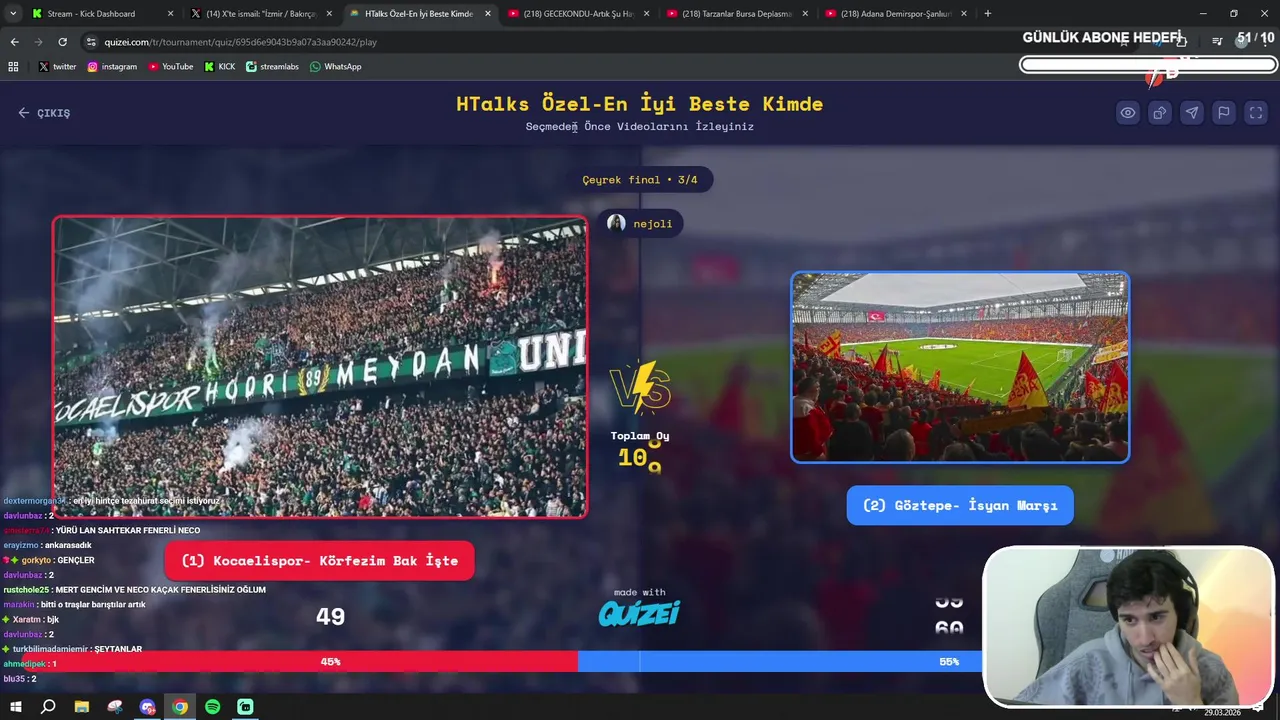Image resolution: width=1280 pixels, height=720 pixels.
Task: Open the Streamlabs taskbar icon
Action: click(x=246, y=707)
